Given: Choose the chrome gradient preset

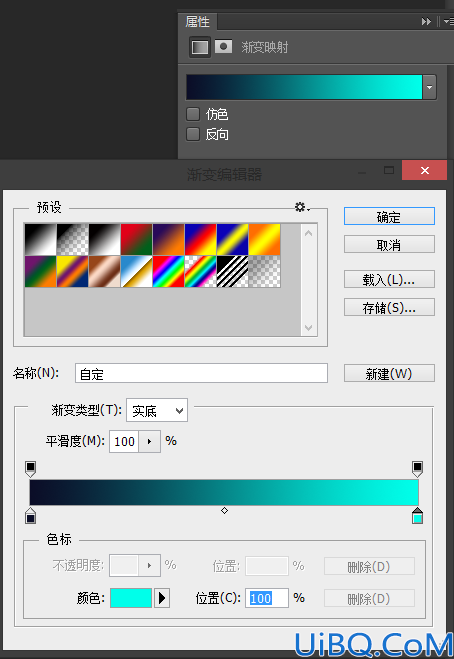Looking at the screenshot, I should (136, 272).
